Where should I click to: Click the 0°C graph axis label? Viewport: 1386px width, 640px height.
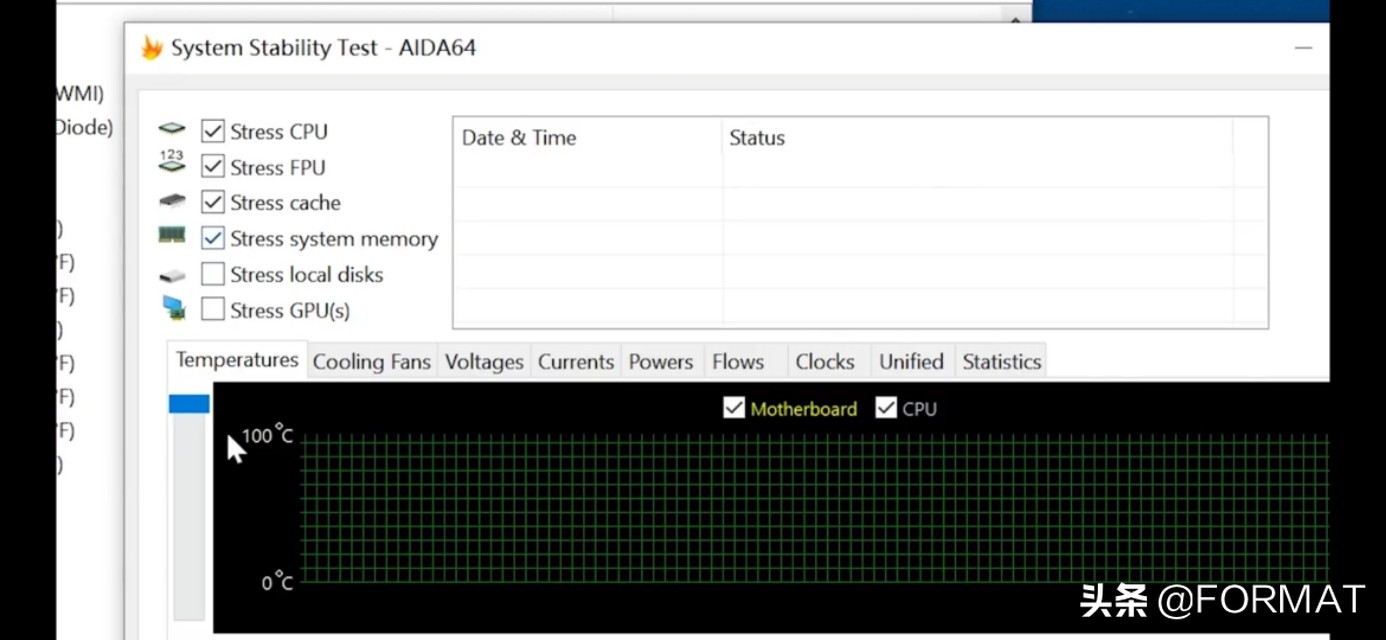tap(277, 582)
